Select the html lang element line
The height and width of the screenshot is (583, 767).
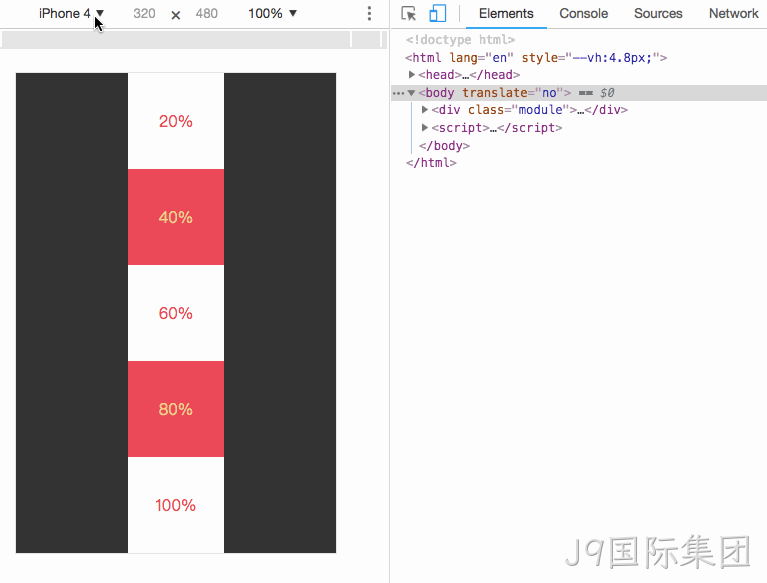coord(536,58)
